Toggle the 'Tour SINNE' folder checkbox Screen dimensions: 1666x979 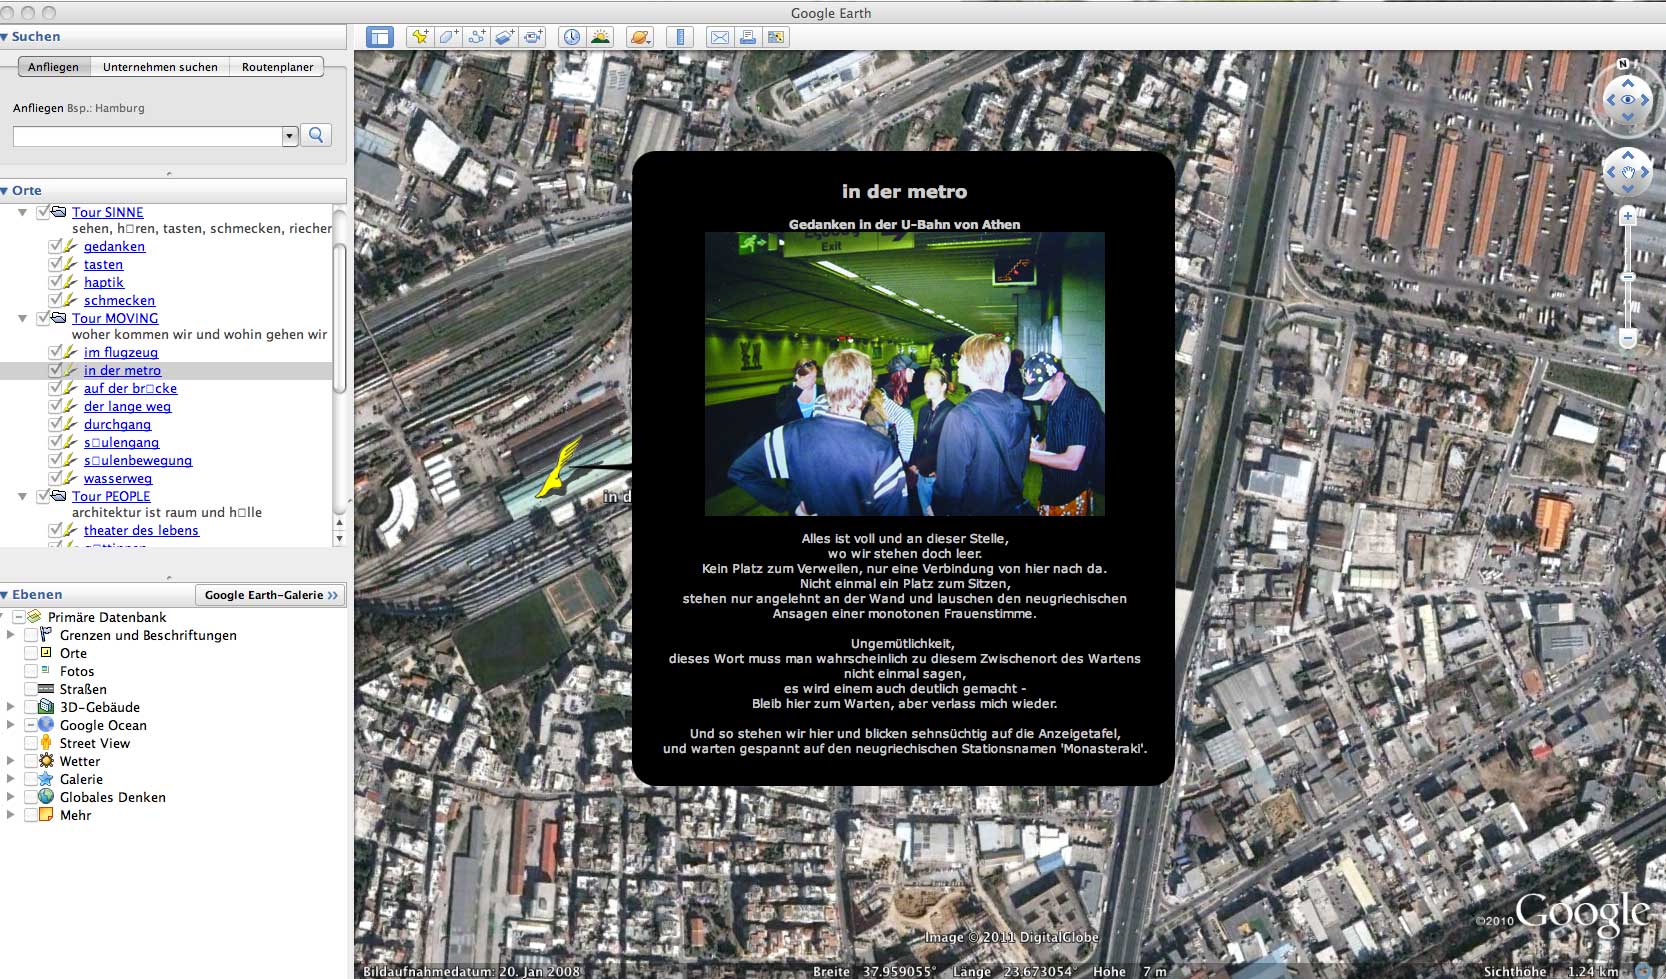click(43, 212)
